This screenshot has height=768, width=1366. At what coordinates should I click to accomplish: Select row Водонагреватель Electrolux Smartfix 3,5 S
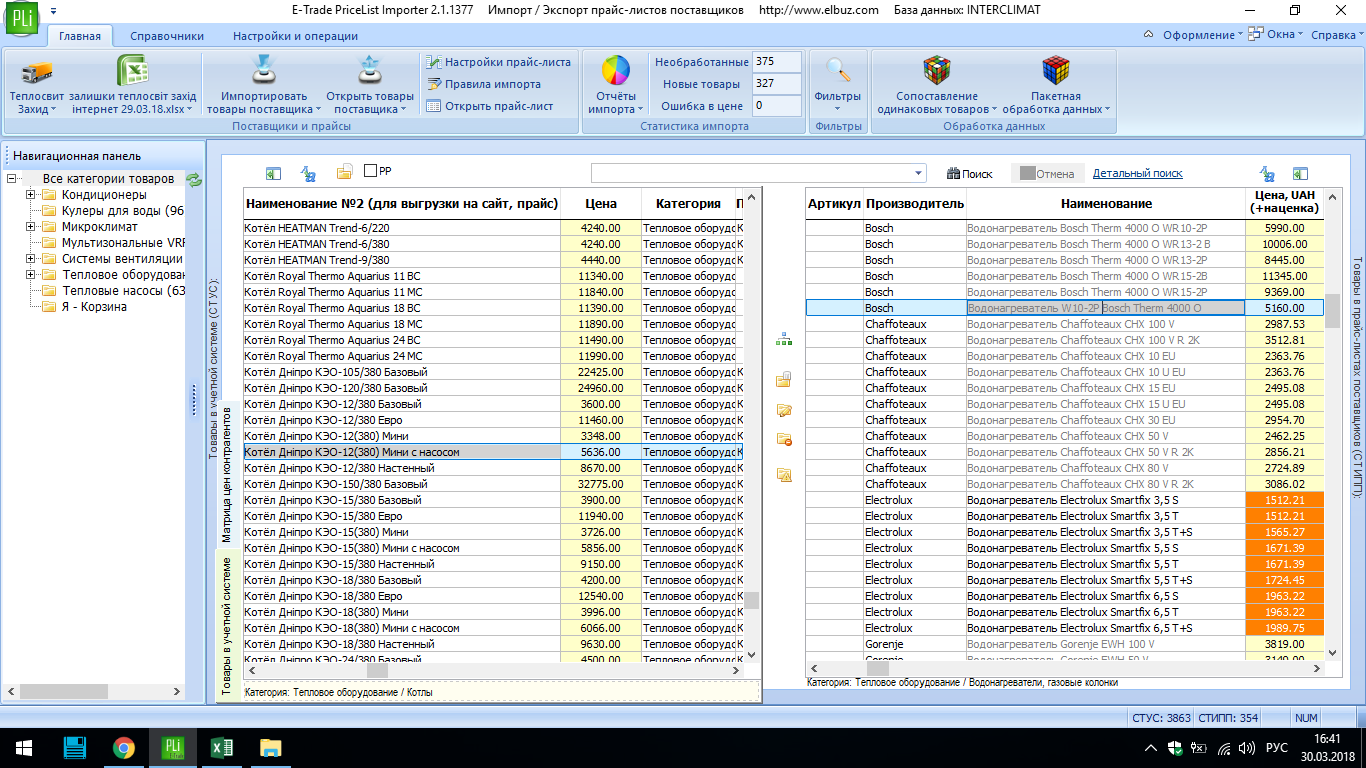coord(1065,500)
